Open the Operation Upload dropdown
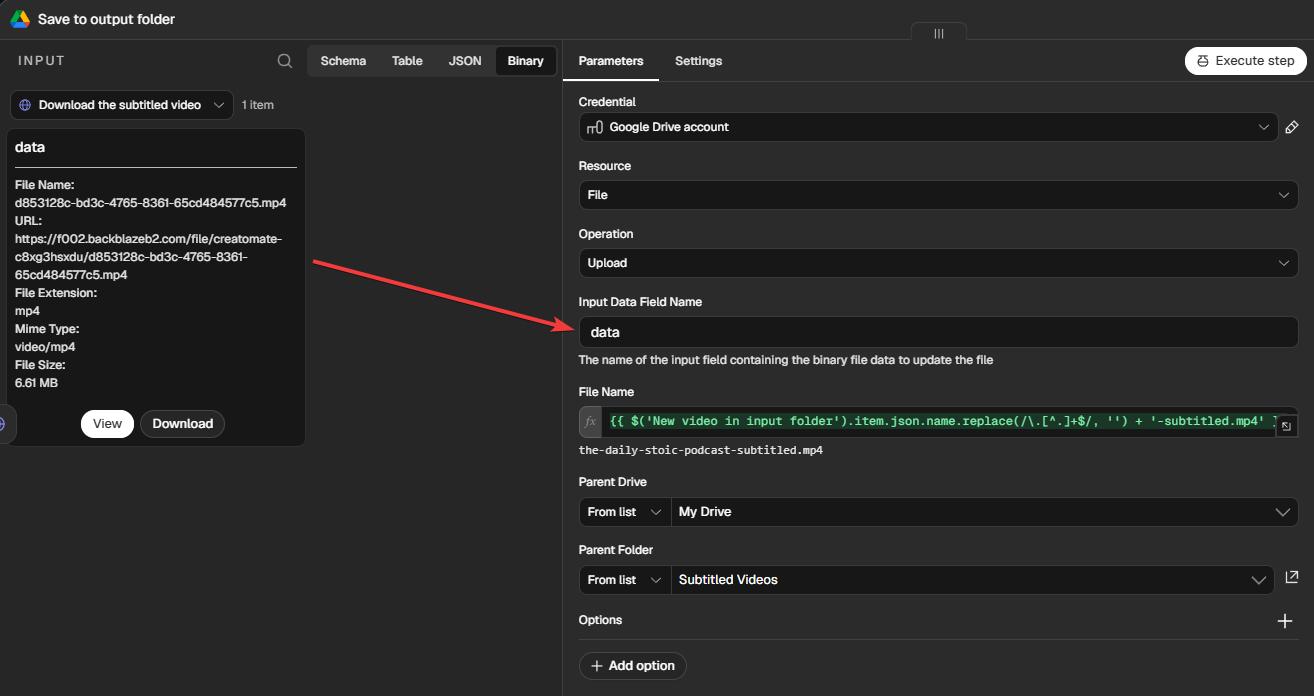This screenshot has height=696, width=1314. (x=938, y=263)
